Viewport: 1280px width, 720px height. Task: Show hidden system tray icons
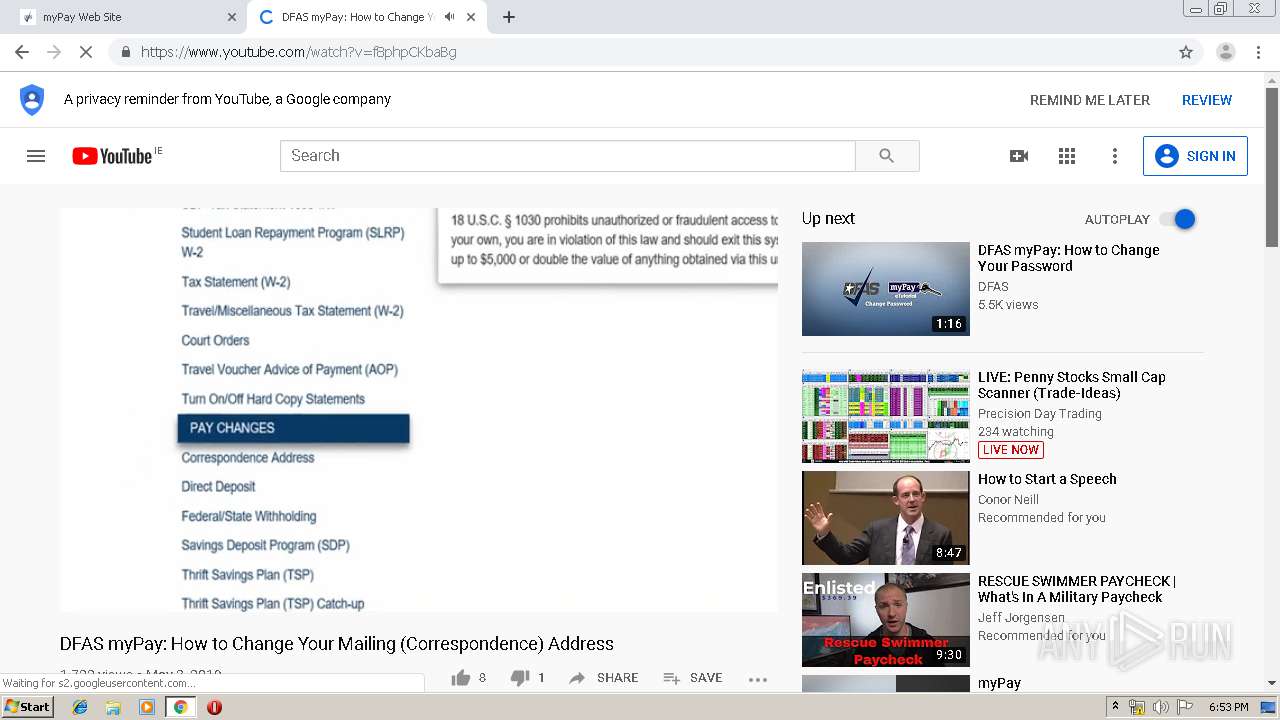point(1116,707)
